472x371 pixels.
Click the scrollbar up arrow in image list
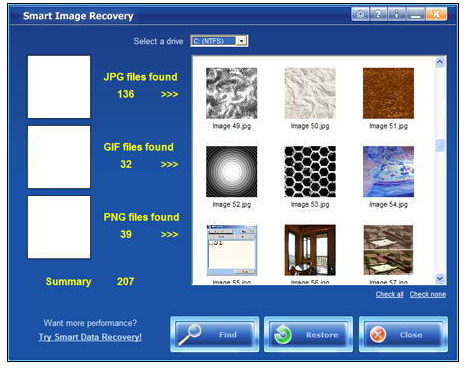tap(440, 62)
